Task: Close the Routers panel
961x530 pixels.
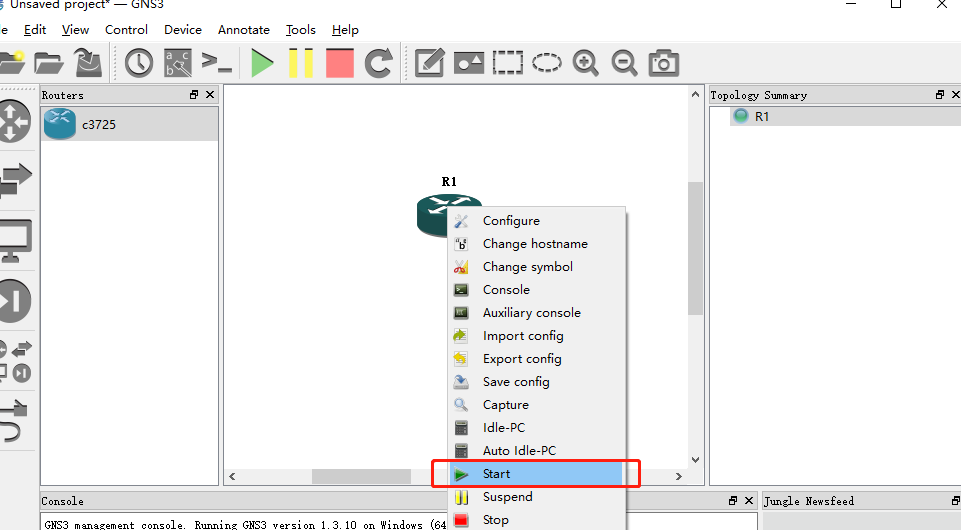Action: 210,94
